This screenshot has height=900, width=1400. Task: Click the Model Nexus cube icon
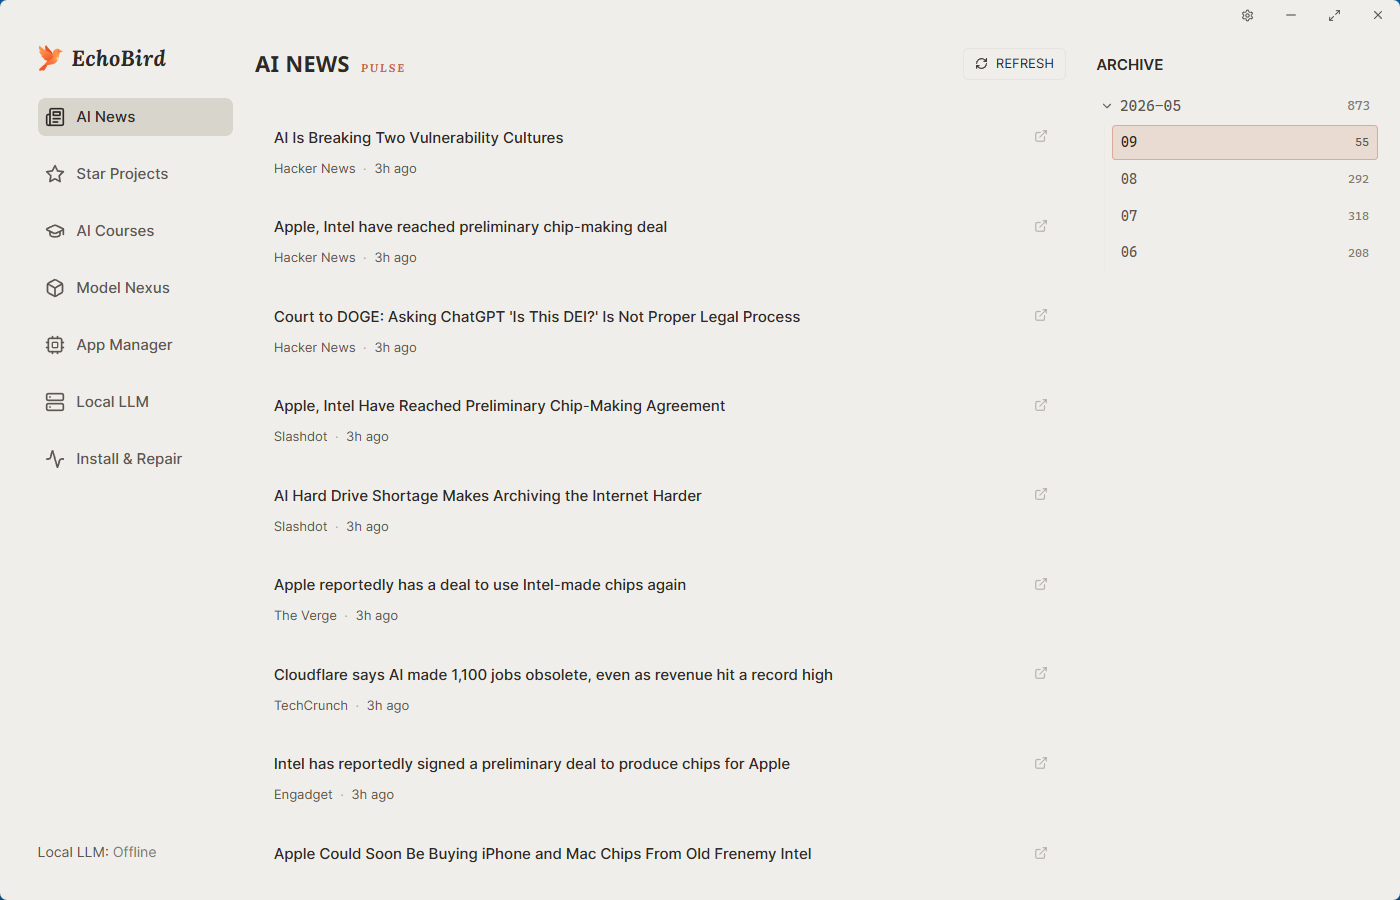(x=55, y=288)
